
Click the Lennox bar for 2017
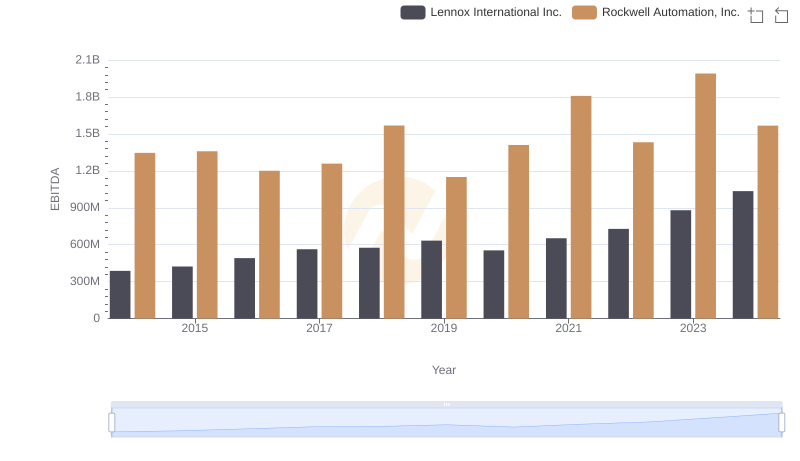click(x=307, y=284)
